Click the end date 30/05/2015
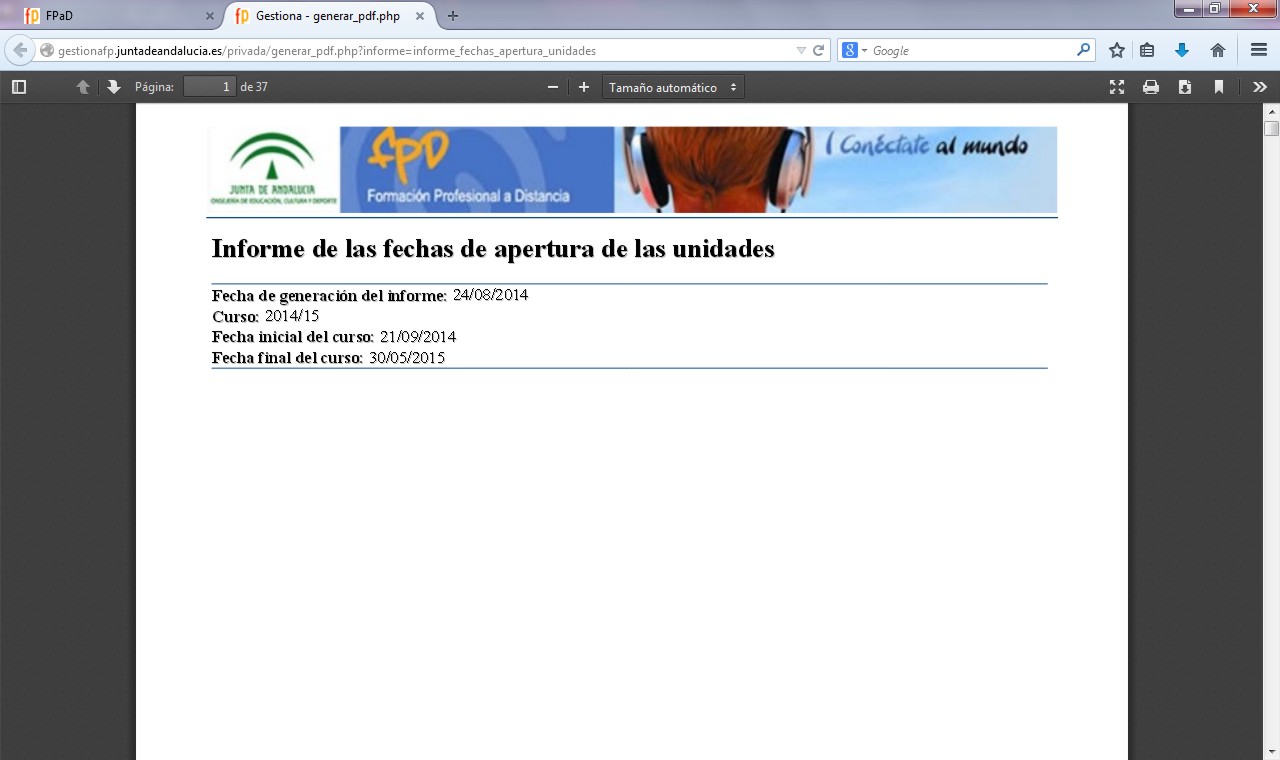The width and height of the screenshot is (1280, 760). (x=407, y=358)
